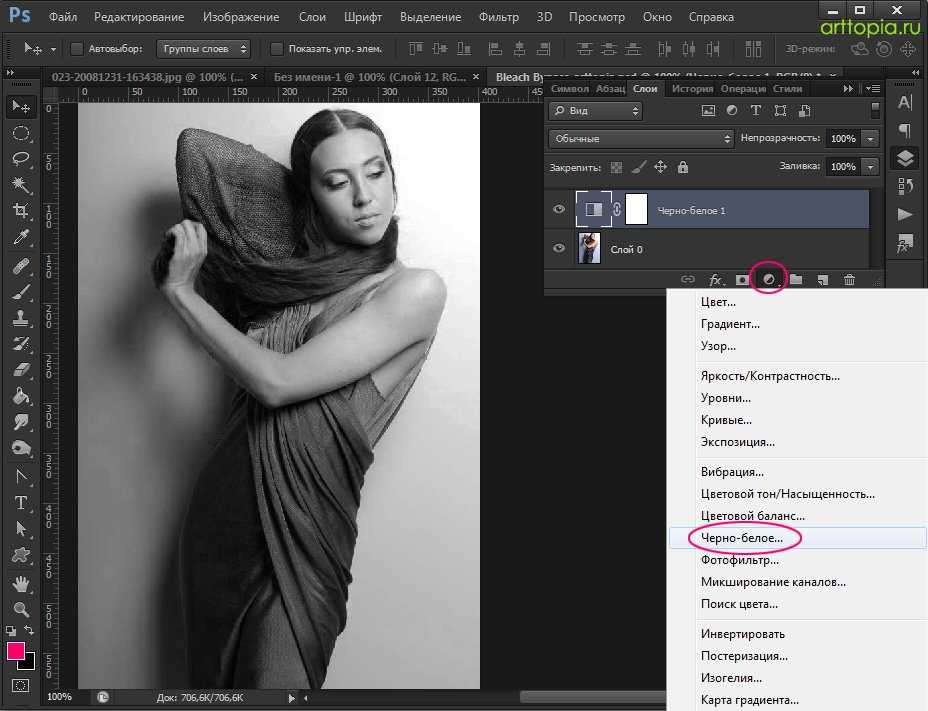Swap foreground and background colors

point(28,630)
